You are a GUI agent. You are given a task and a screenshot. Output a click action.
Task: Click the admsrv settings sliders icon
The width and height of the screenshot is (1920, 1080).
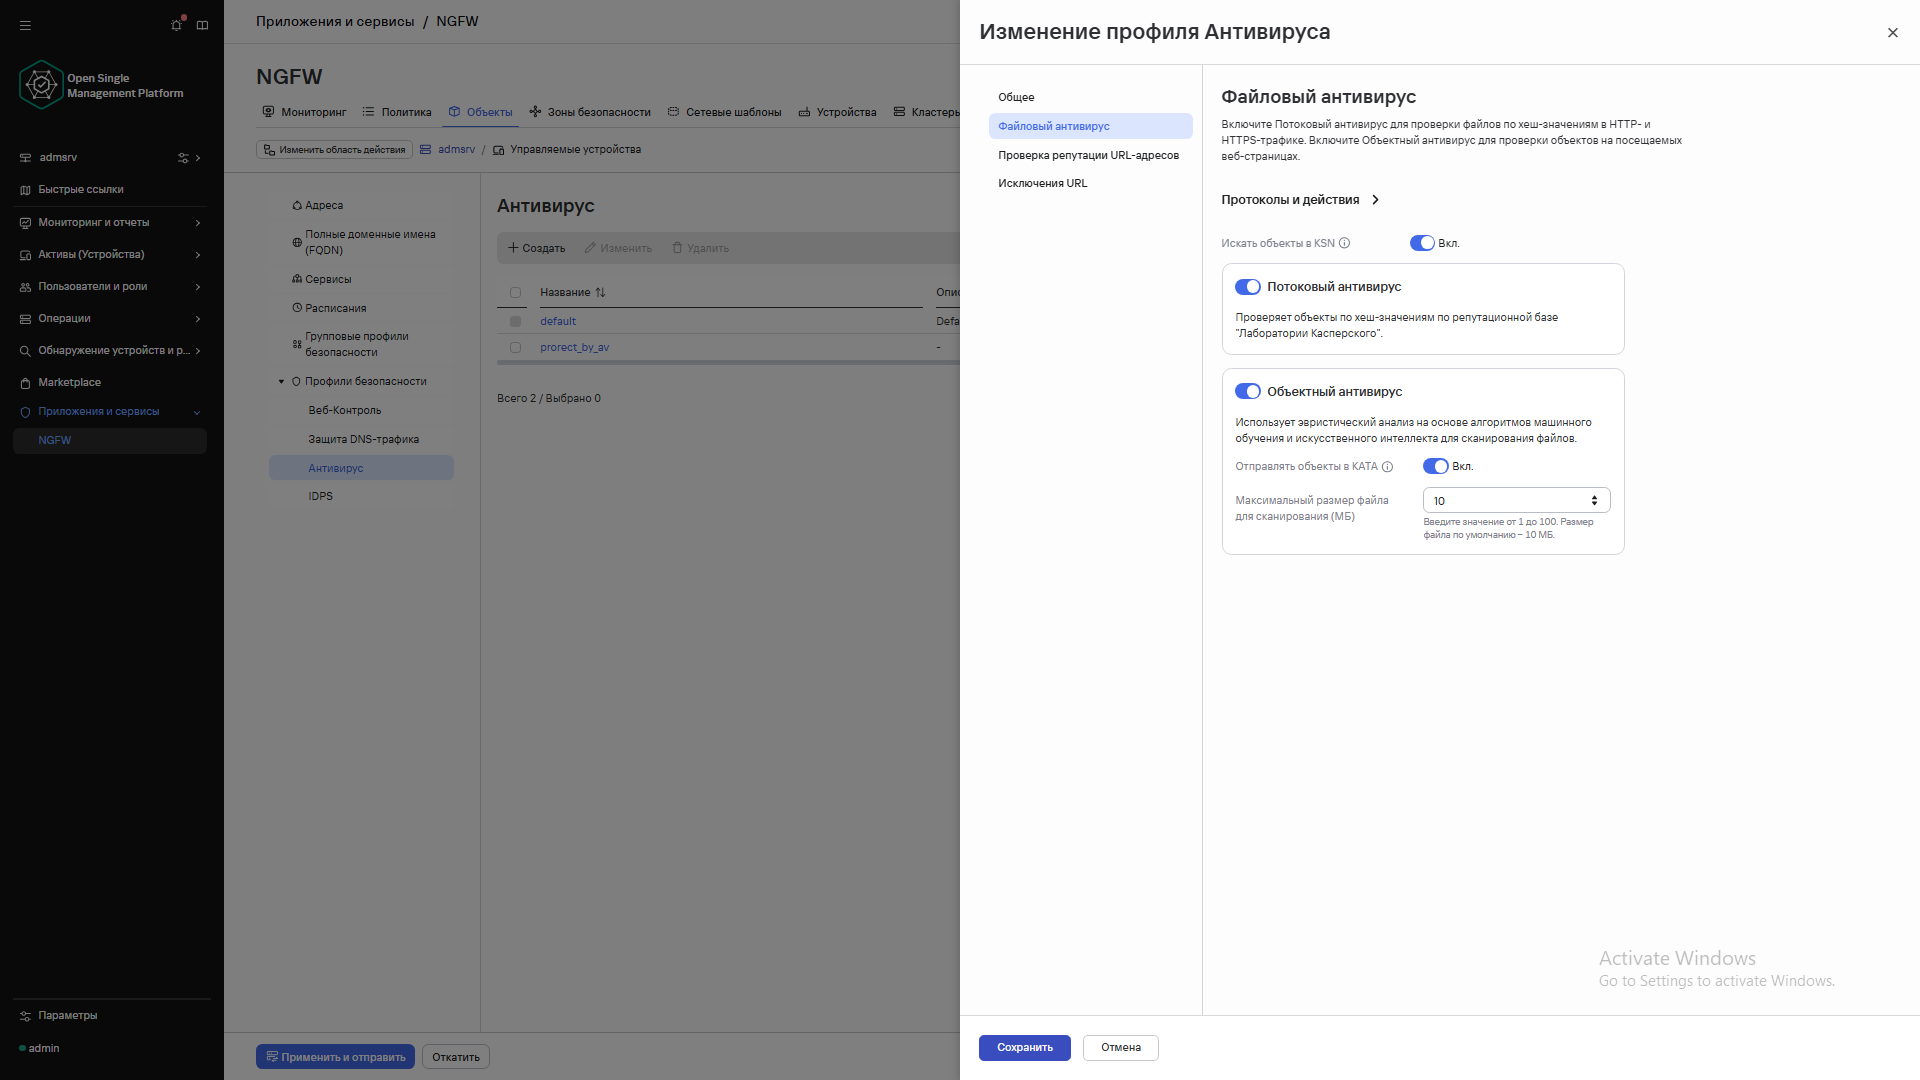coord(183,158)
